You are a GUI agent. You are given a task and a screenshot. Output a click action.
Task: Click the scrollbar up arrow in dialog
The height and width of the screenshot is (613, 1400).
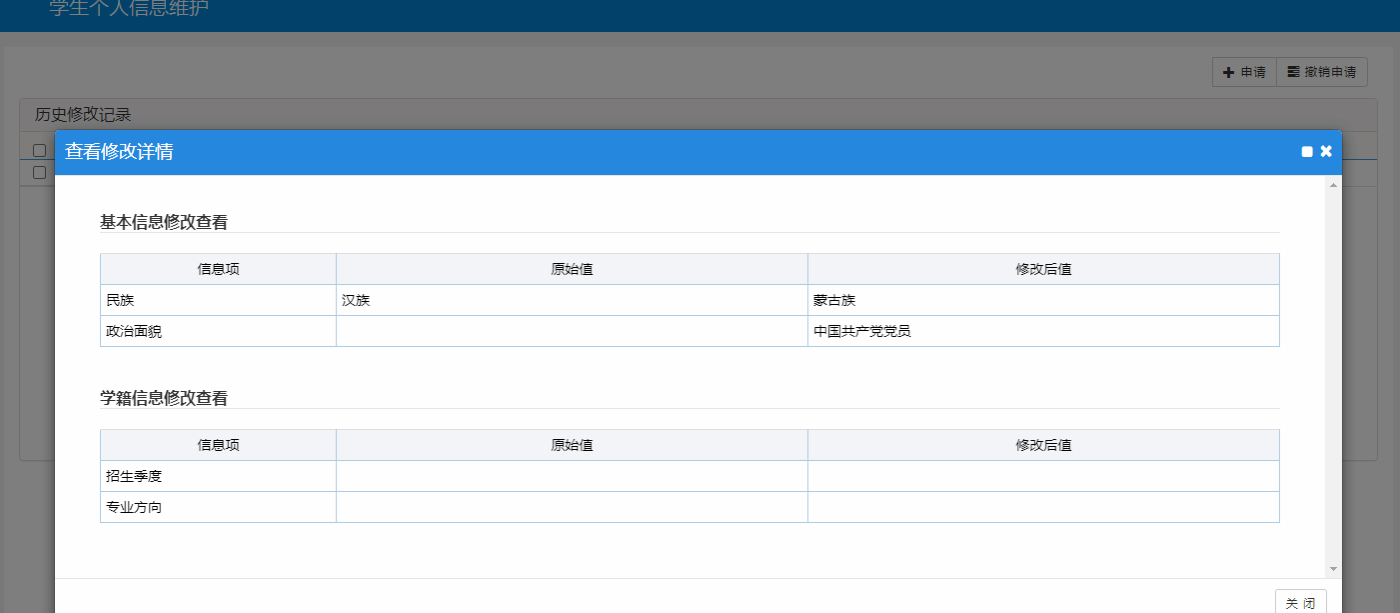coord(1333,185)
